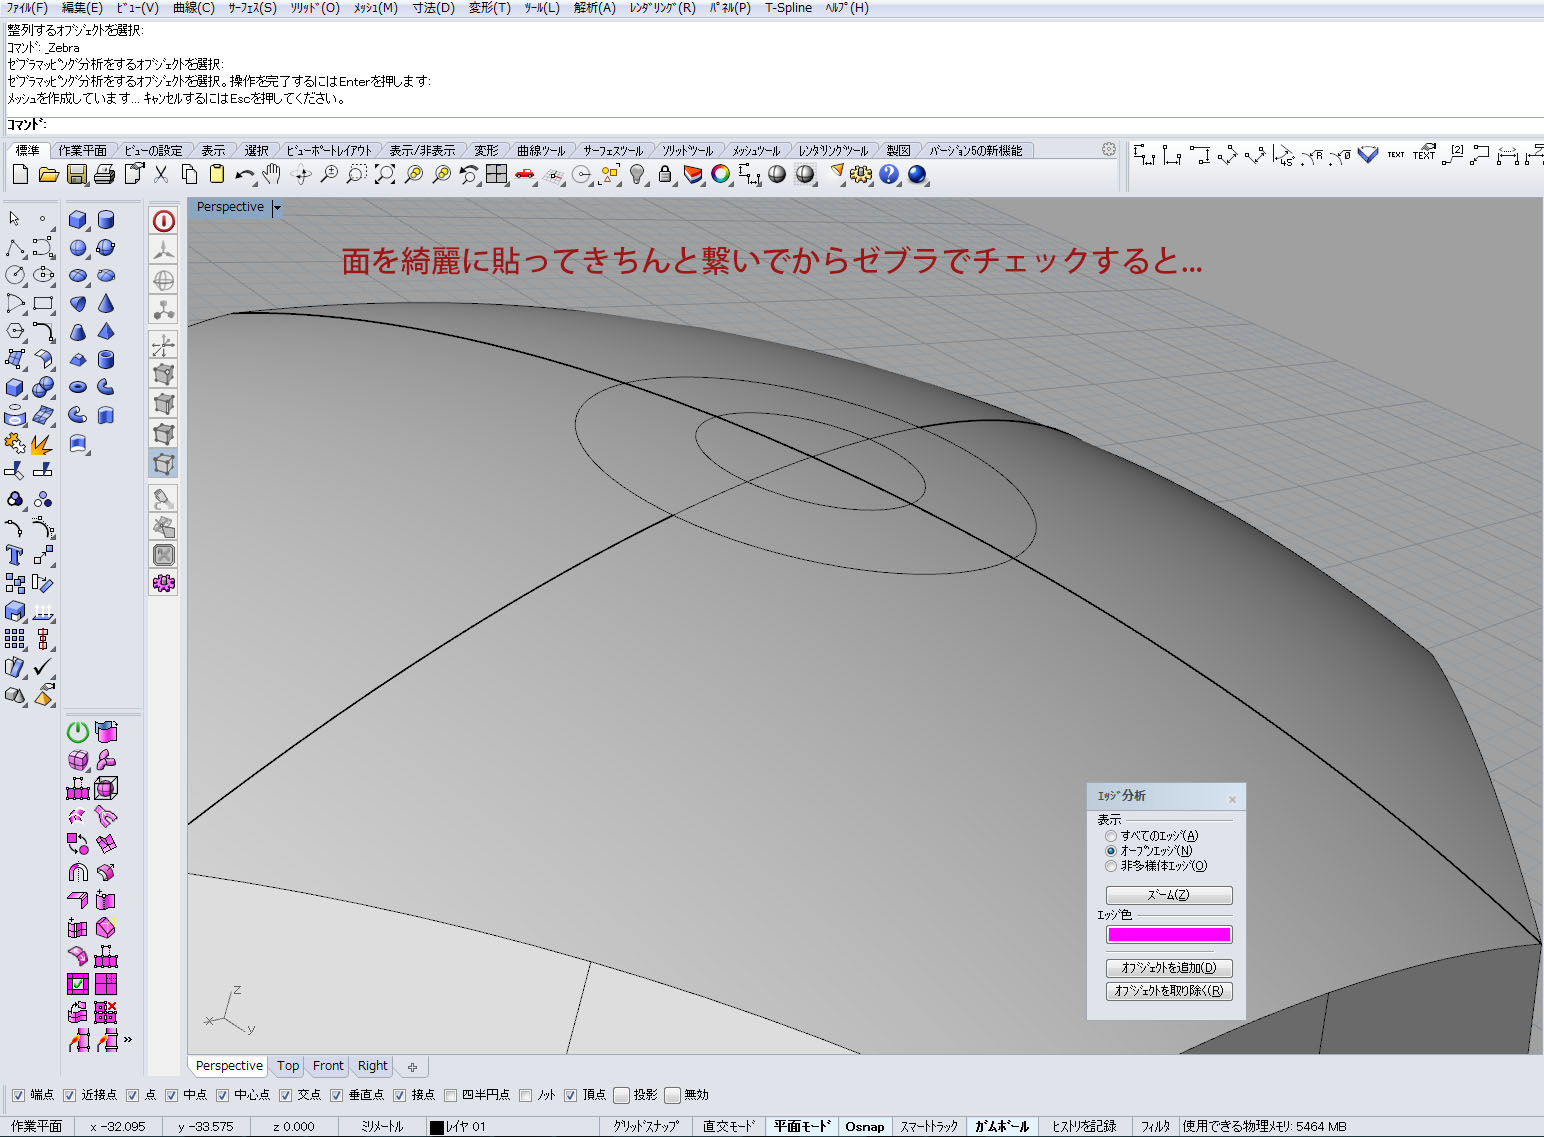
Task: Toggle the 中点 osnap checkbox
Action: [x=171, y=1095]
